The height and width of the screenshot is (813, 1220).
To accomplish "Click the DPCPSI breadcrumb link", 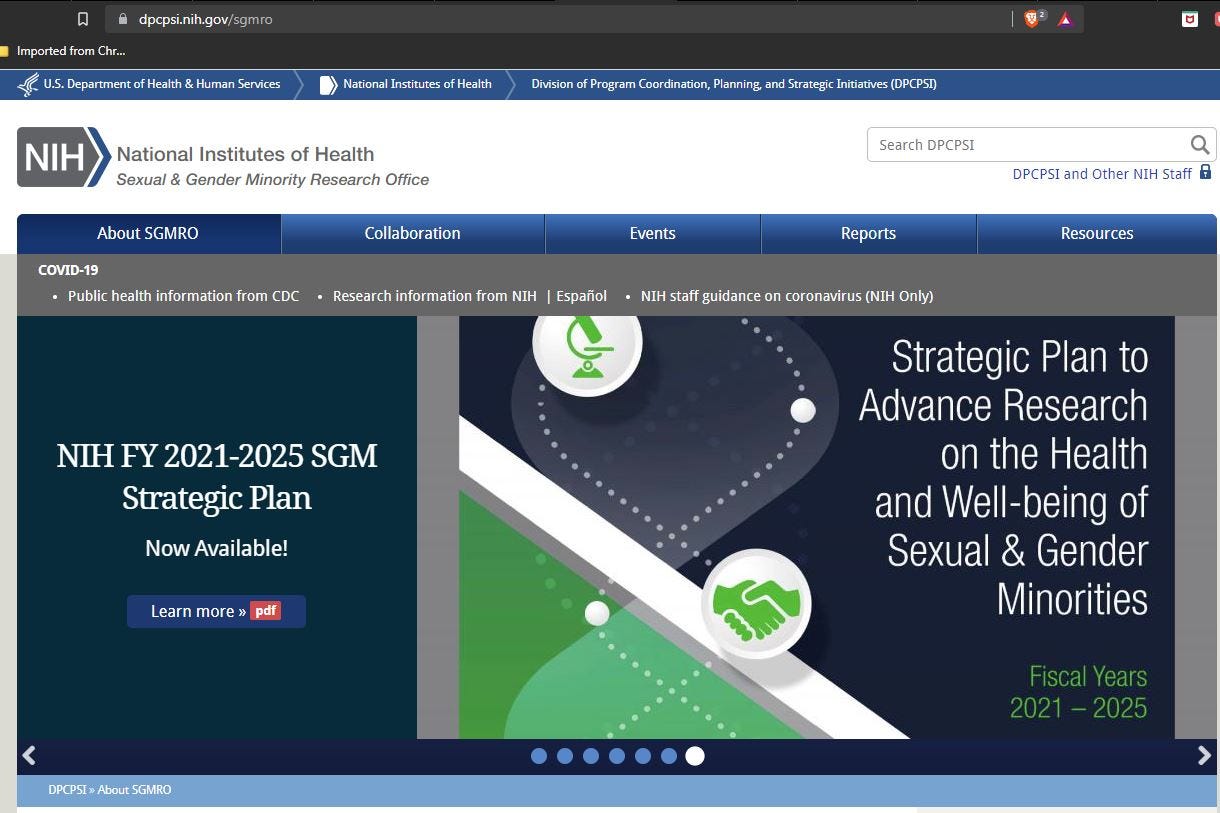I will 66,790.
